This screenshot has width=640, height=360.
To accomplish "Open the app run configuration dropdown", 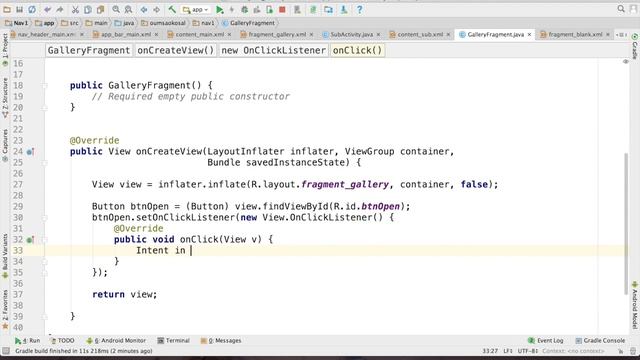I will tap(196, 9).
